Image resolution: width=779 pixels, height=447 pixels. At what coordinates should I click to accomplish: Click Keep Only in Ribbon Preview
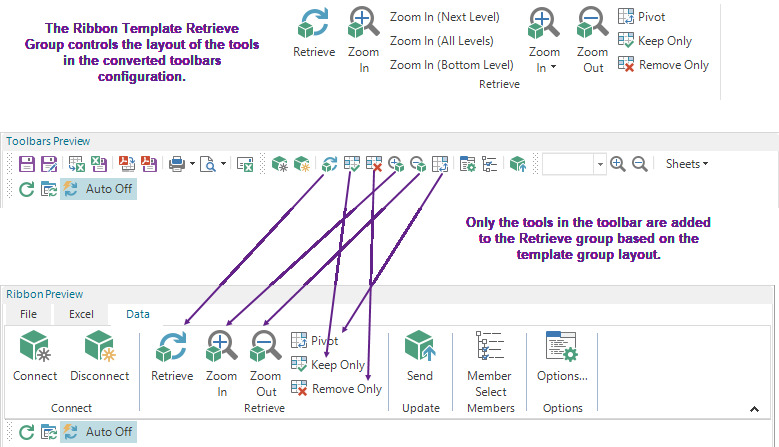point(328,365)
